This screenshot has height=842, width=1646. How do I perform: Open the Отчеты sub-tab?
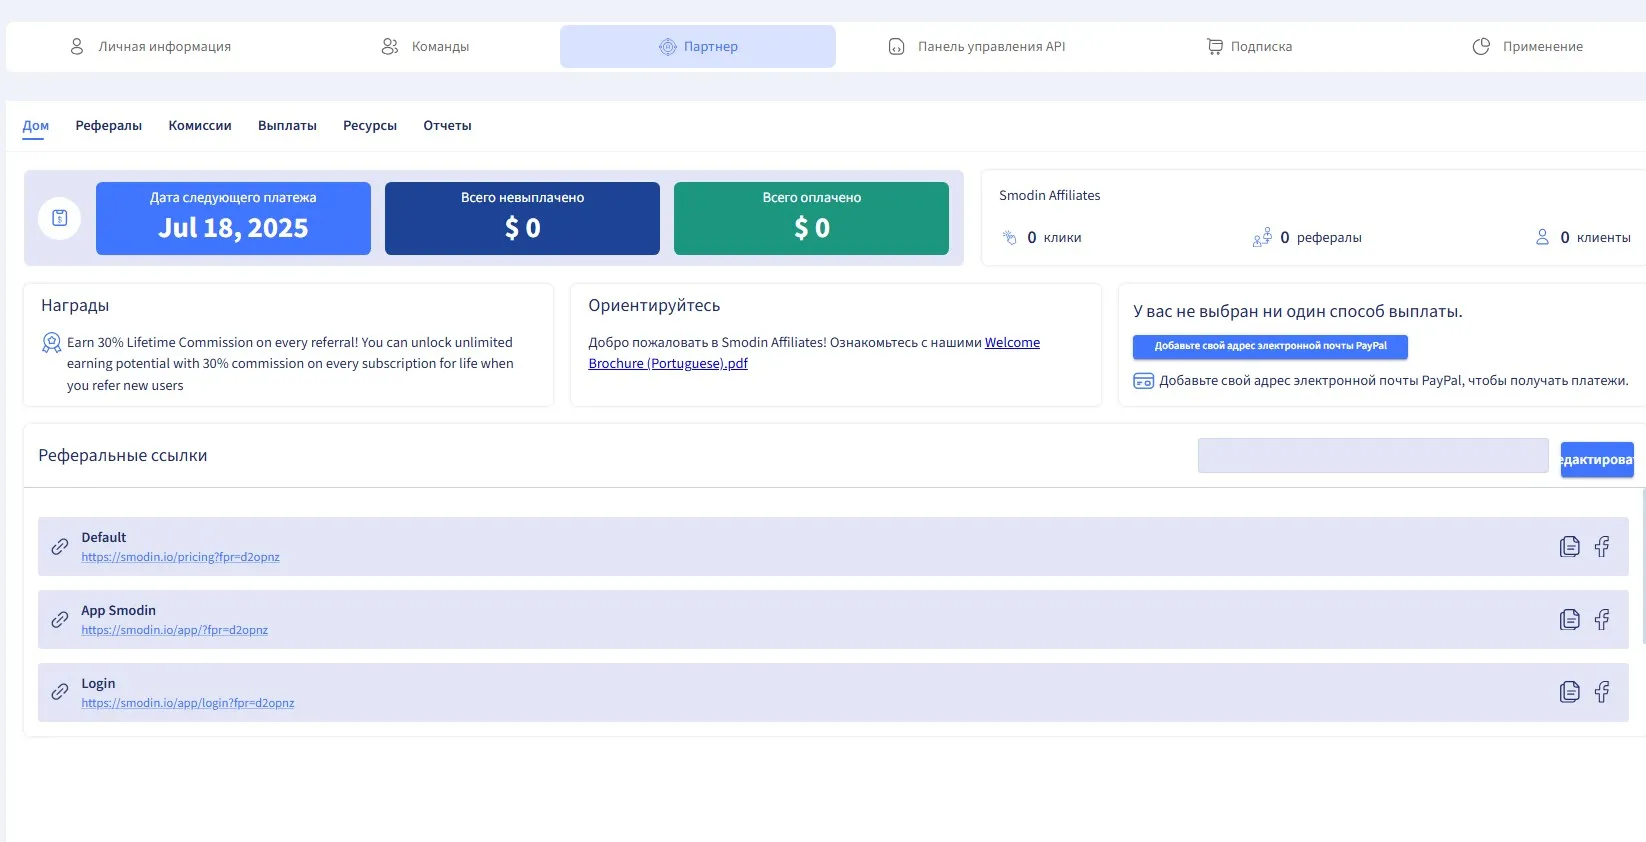(447, 126)
